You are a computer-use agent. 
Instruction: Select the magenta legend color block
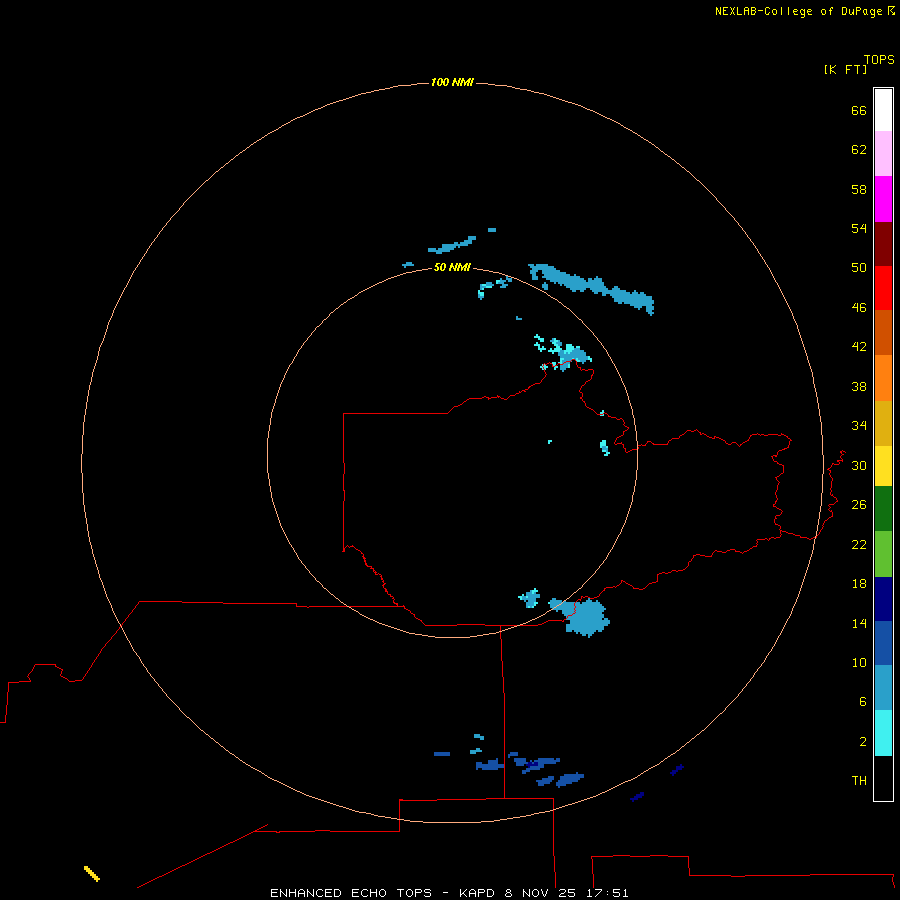coord(883,199)
